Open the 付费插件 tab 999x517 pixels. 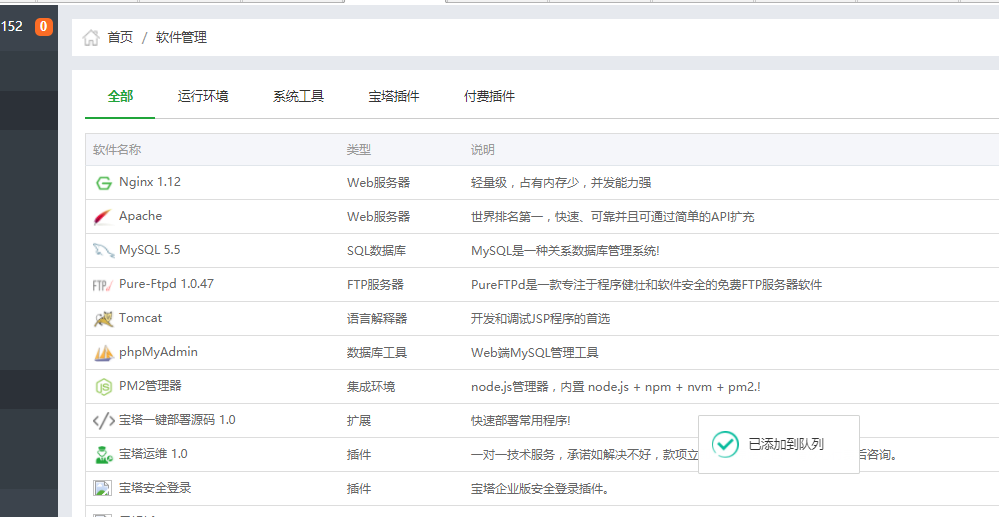pyautogui.click(x=489, y=96)
